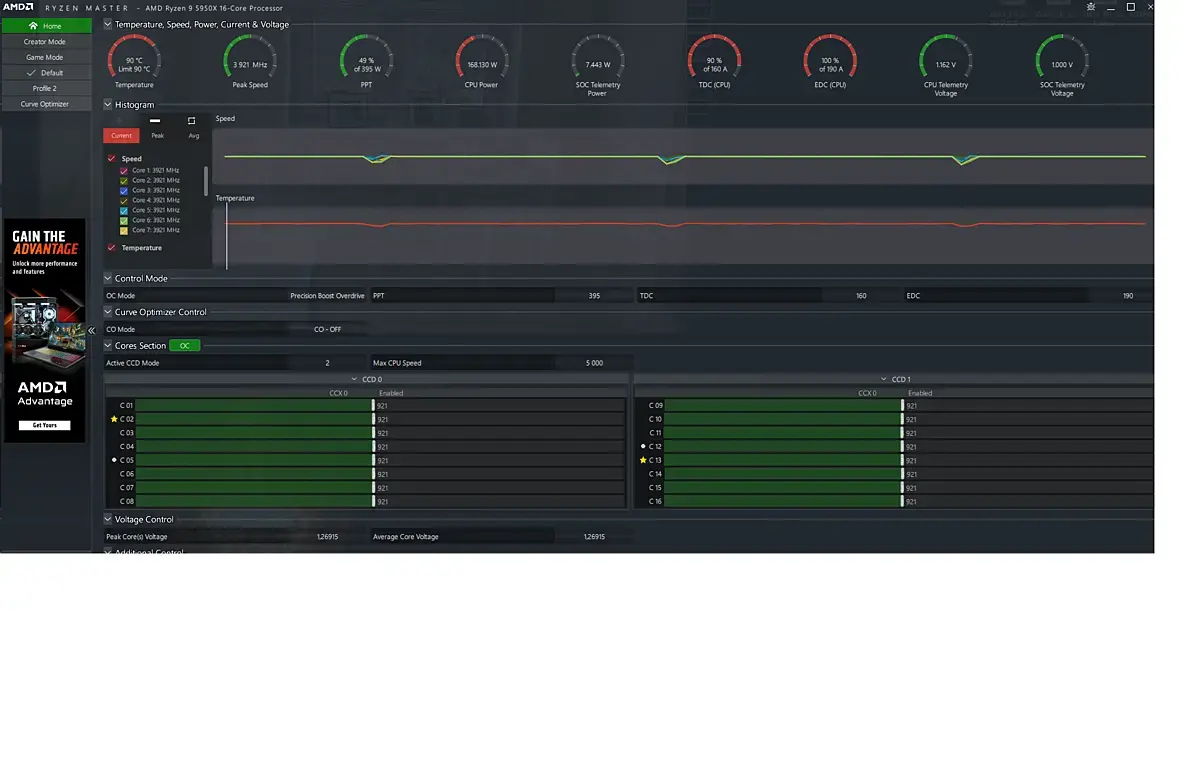Screen dimensions: 1180x777
Task: Click the Get Yours AMD Advantage button
Action: (x=44, y=425)
